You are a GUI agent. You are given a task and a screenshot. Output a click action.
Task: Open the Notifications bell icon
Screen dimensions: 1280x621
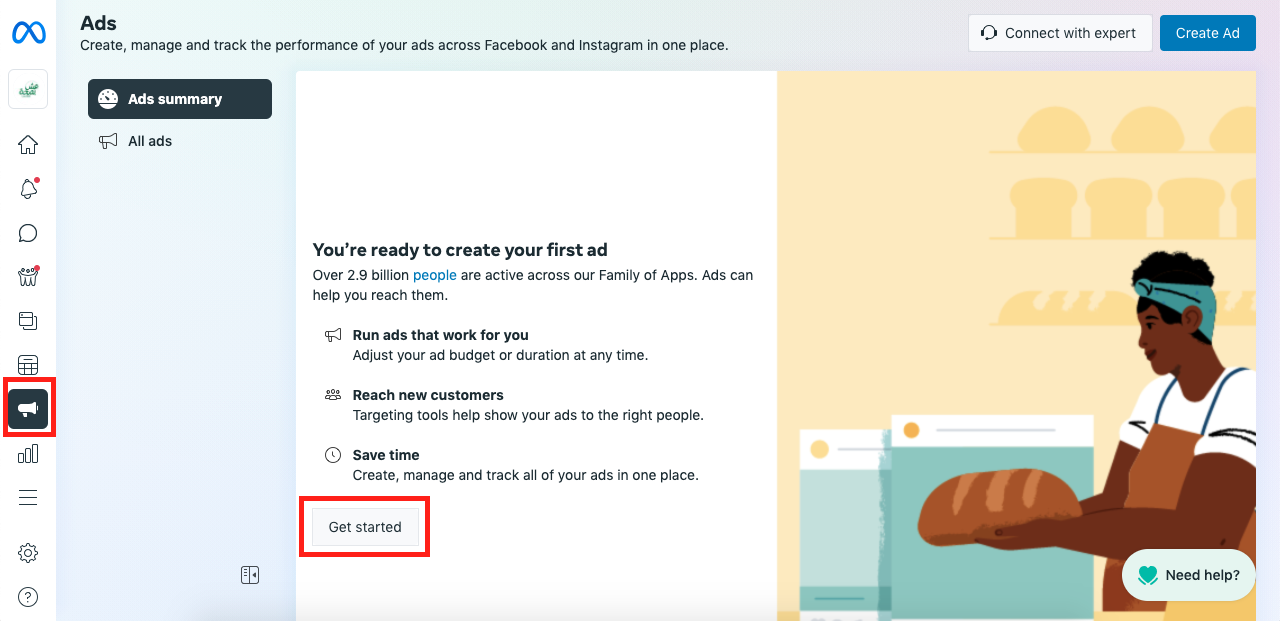28,189
